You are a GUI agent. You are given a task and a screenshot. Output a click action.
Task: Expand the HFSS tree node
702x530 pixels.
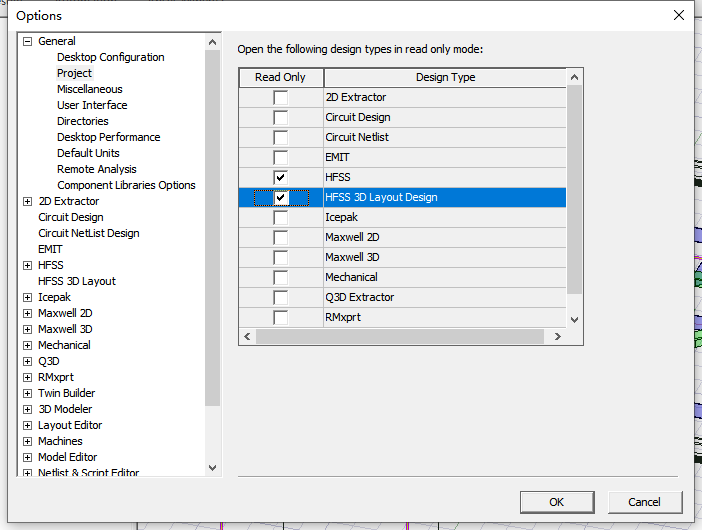28,265
